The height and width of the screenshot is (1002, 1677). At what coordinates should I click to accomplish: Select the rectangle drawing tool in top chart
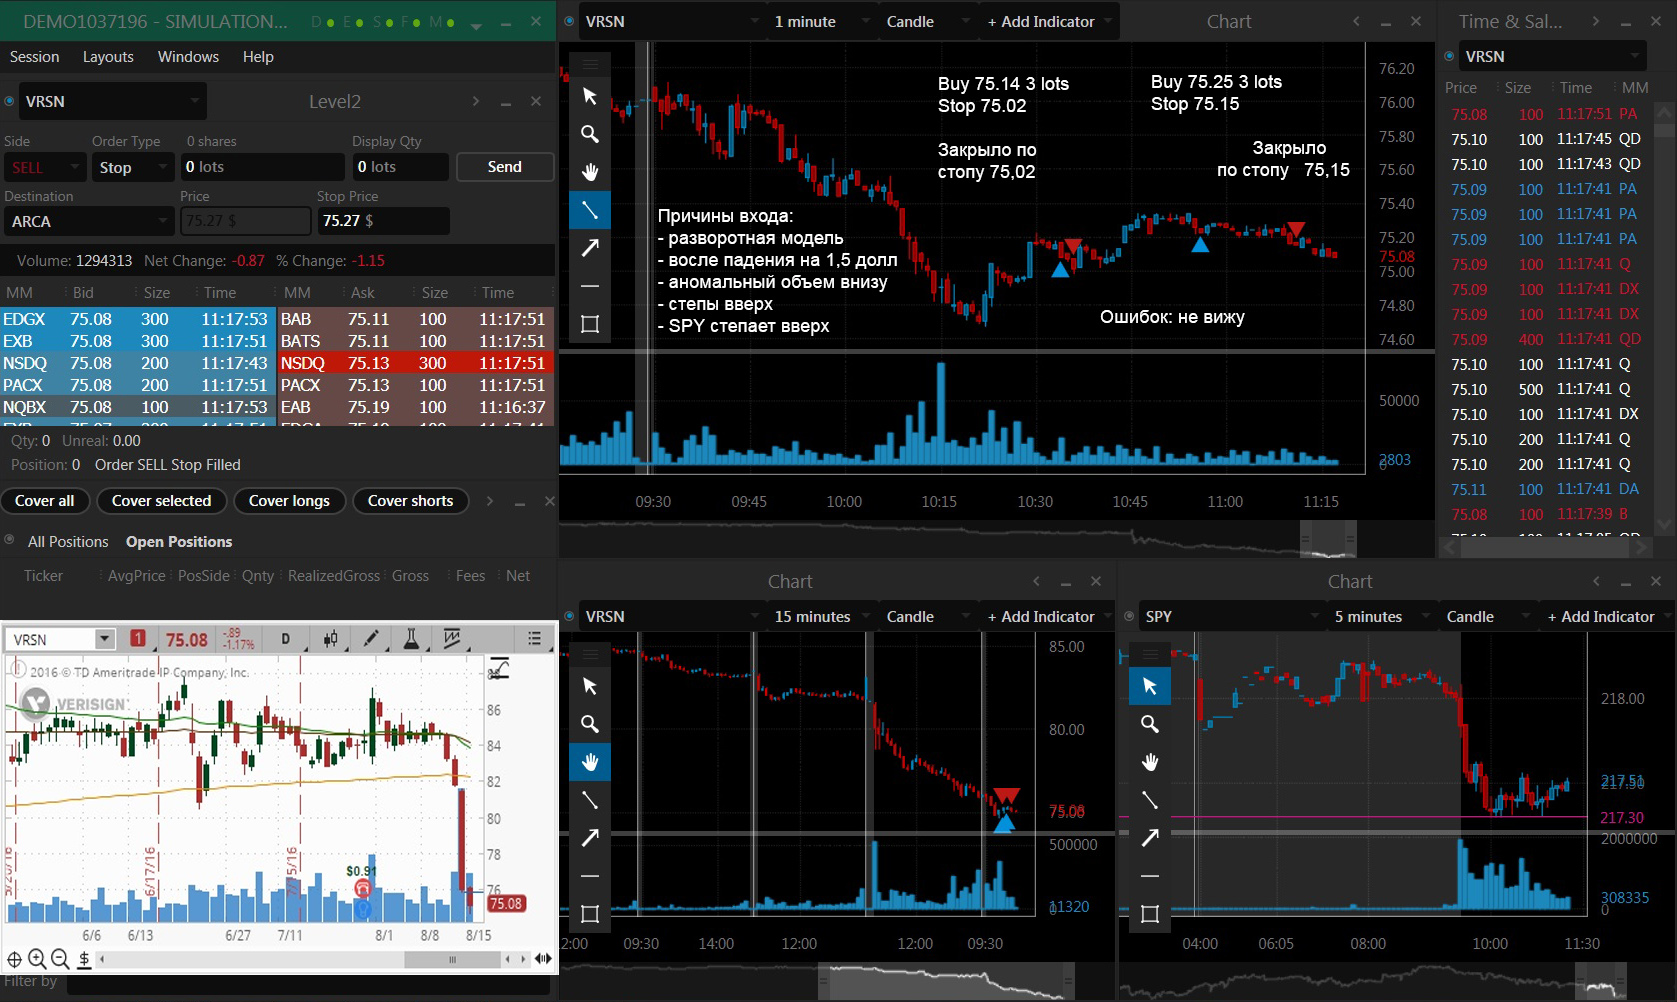click(x=590, y=324)
